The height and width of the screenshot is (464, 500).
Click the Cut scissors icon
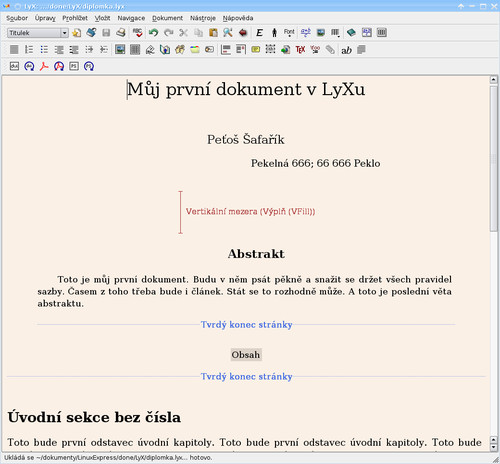coord(183,33)
